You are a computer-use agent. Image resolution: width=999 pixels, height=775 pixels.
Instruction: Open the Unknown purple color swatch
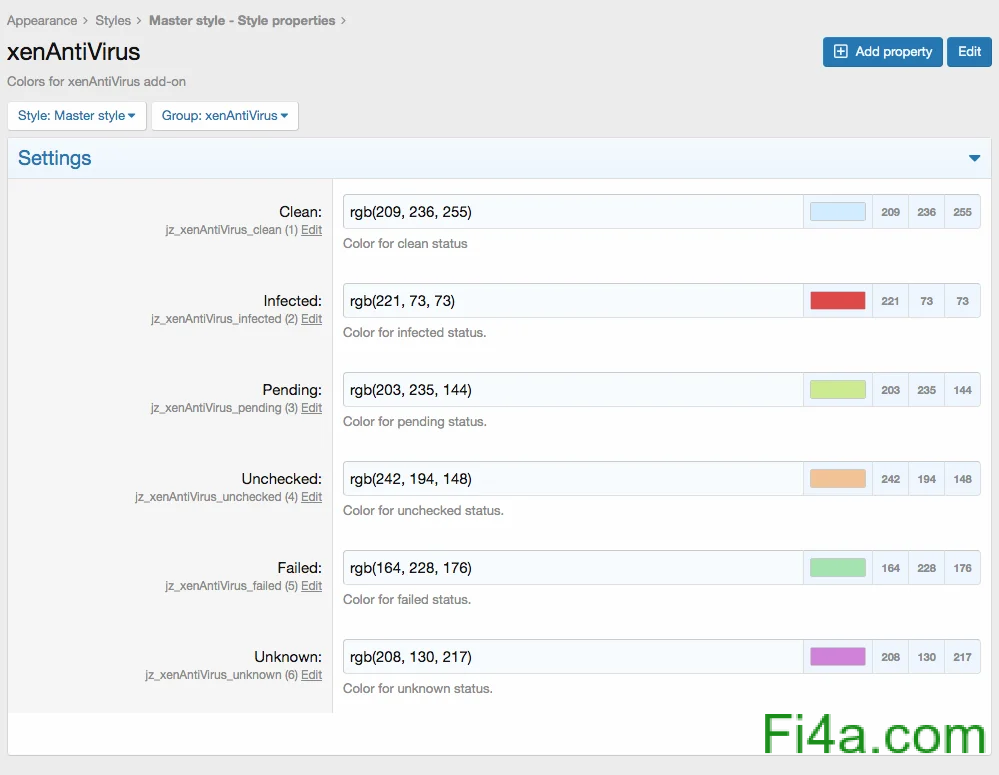point(837,657)
